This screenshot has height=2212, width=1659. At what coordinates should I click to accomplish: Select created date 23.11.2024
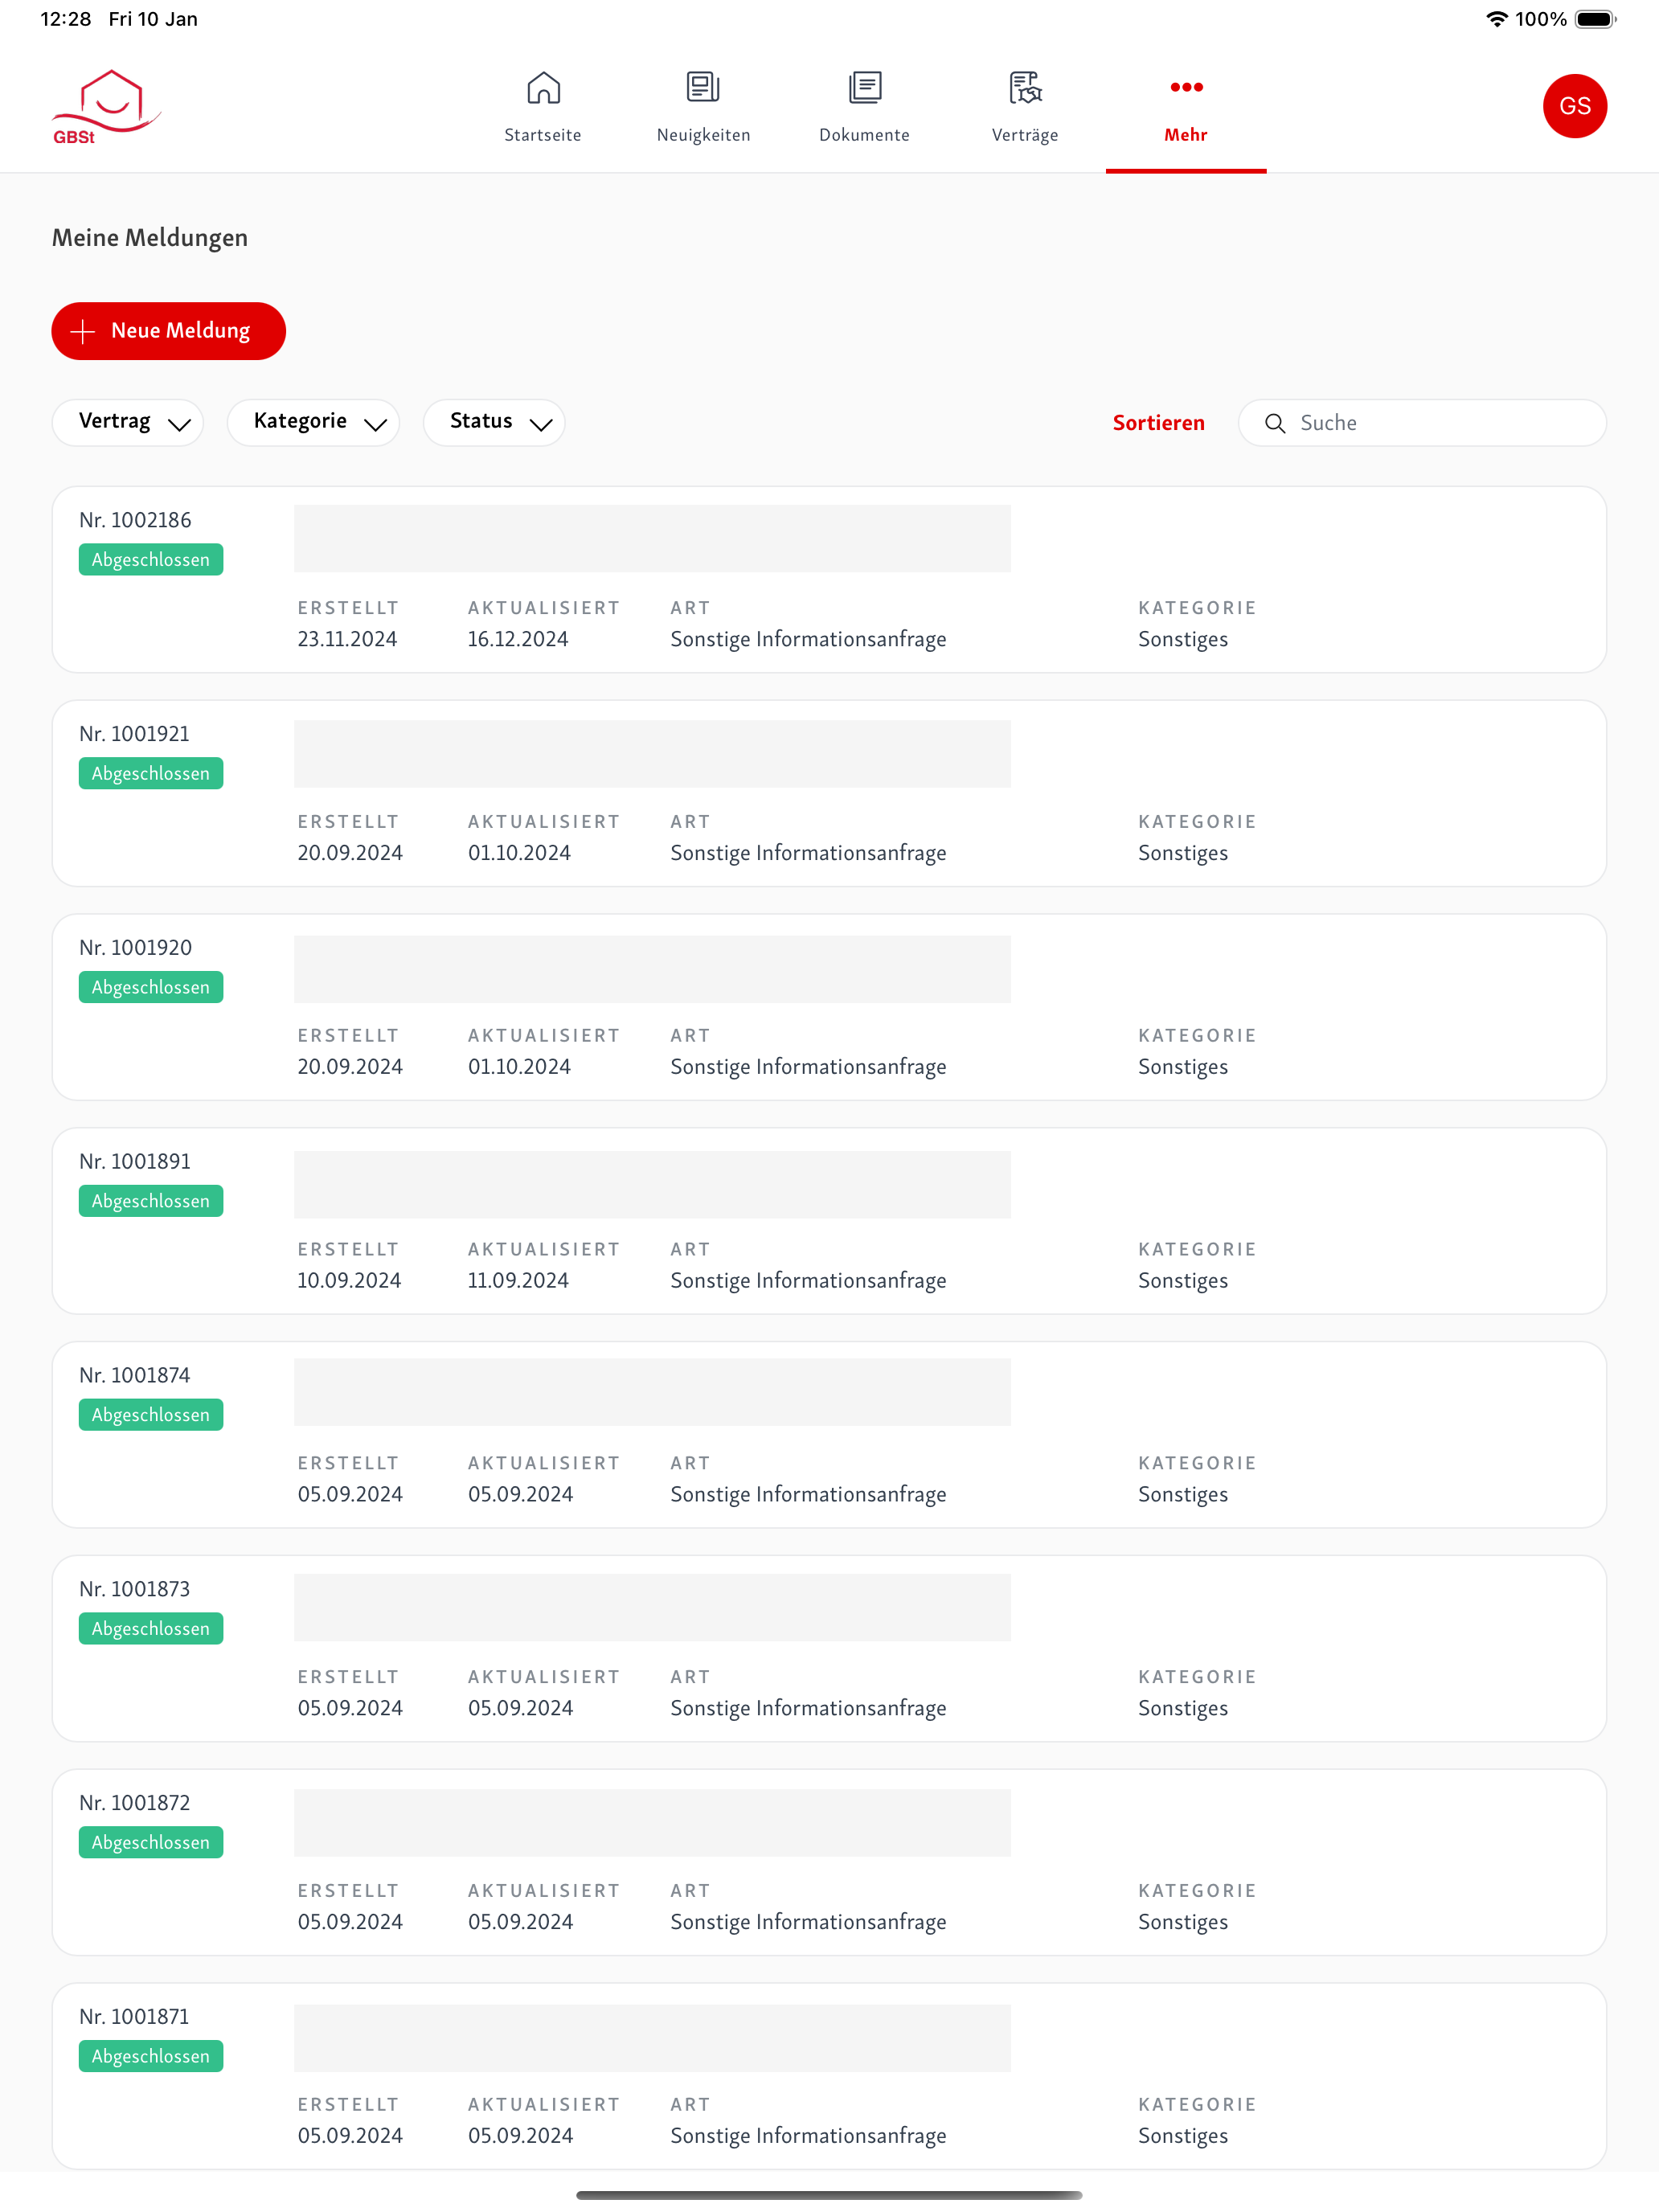(x=347, y=639)
